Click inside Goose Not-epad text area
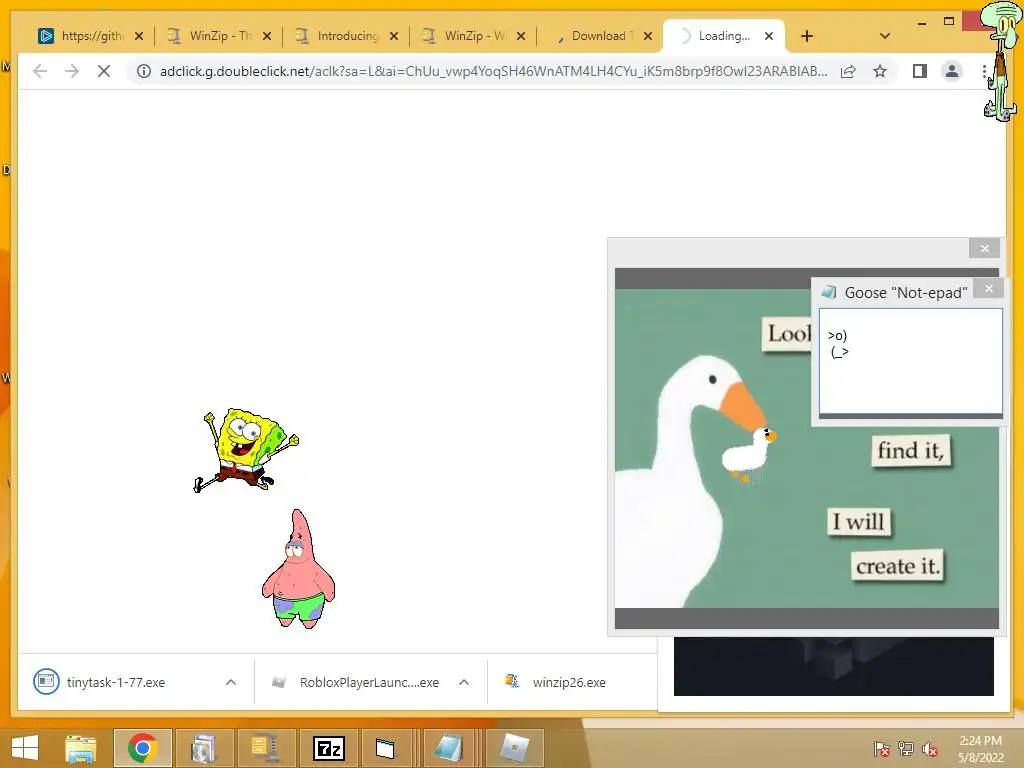Screen dimensions: 1024x768 point(910,361)
